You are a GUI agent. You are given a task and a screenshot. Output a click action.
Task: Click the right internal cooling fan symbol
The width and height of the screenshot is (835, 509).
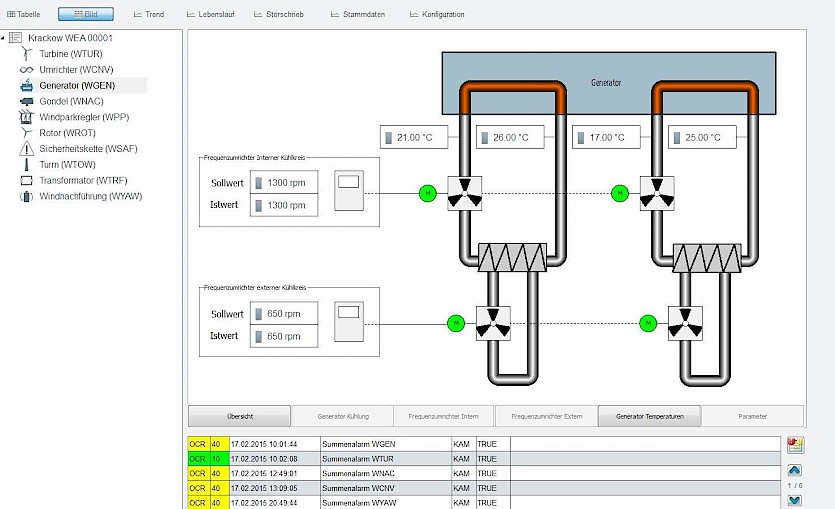click(657, 193)
